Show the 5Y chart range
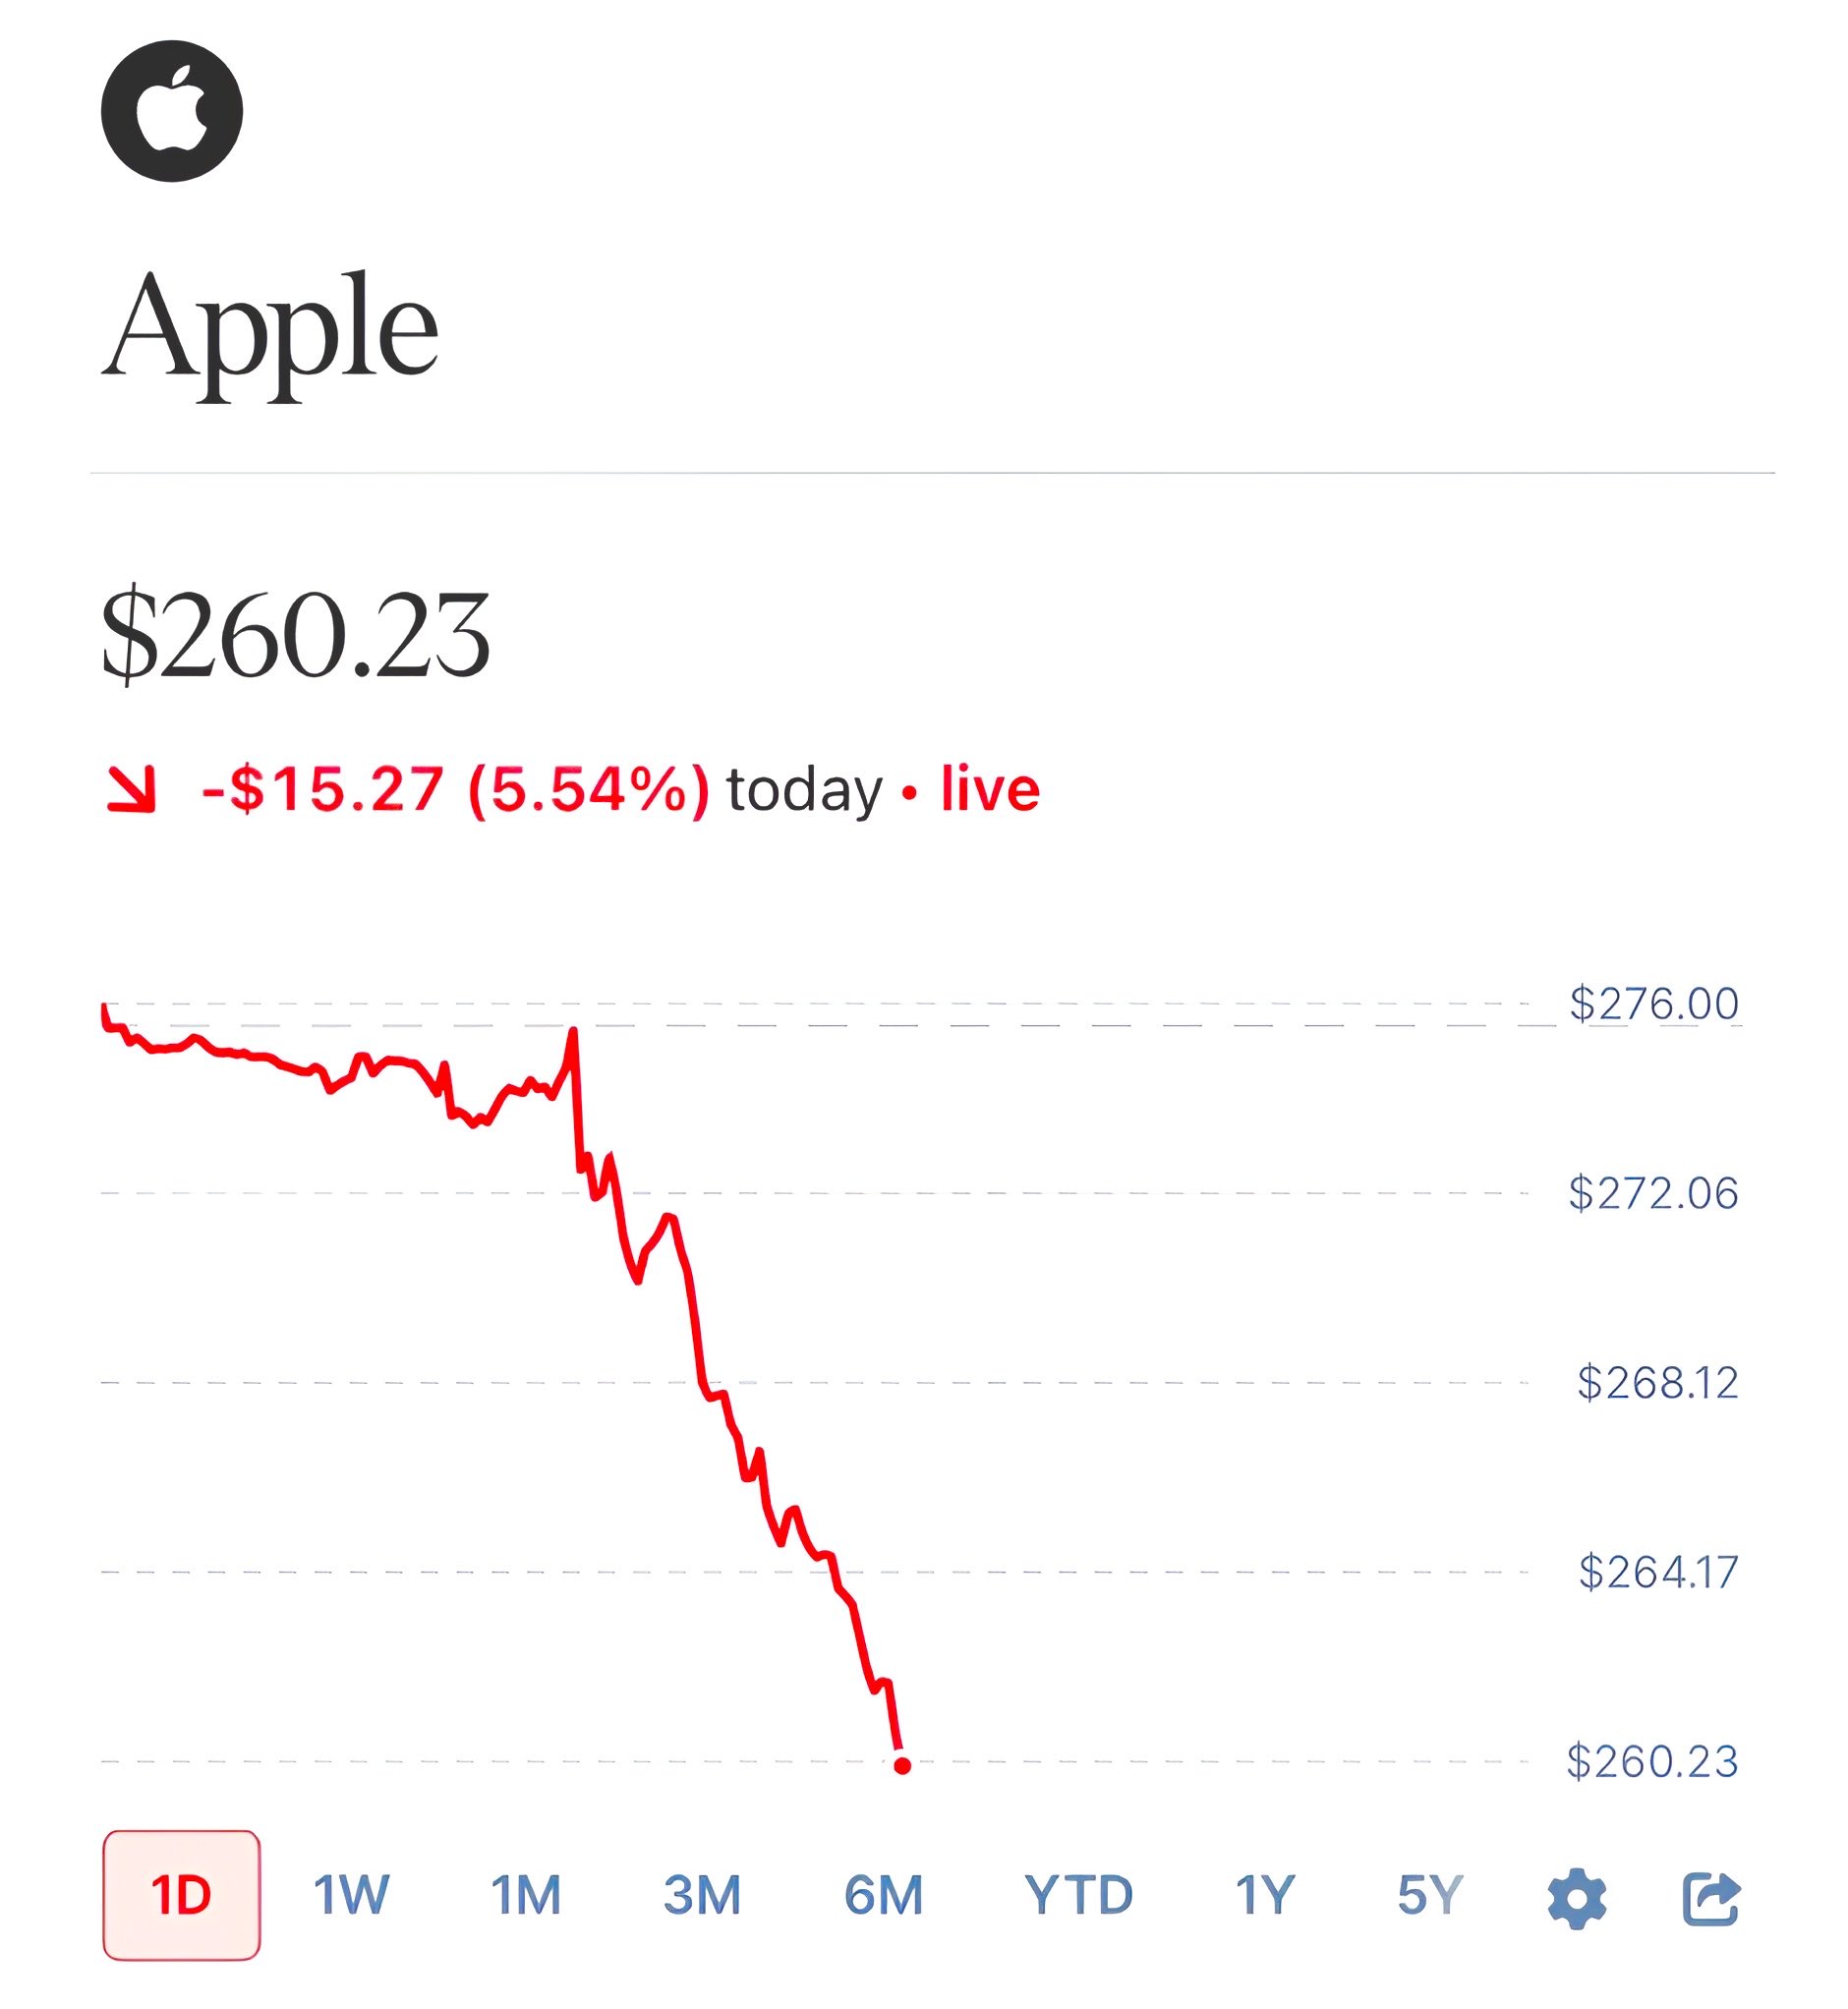 click(1430, 1895)
